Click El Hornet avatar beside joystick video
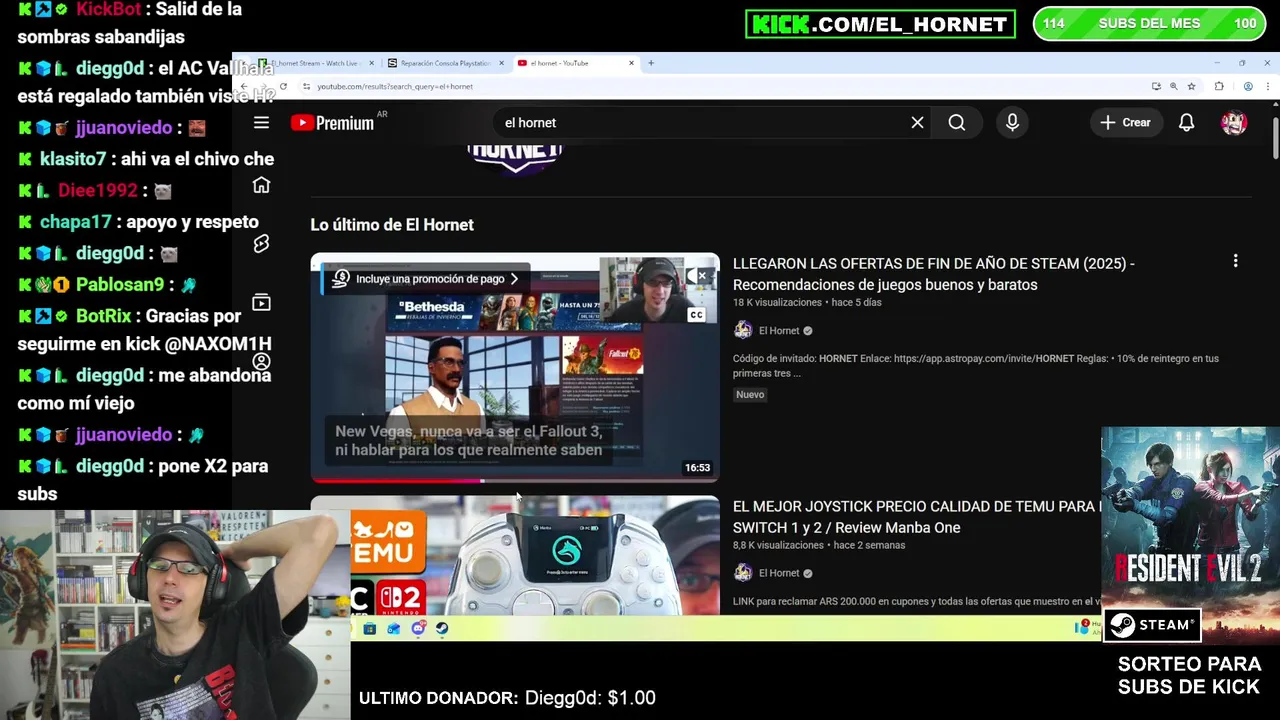This screenshot has height=720, width=1280. [743, 573]
